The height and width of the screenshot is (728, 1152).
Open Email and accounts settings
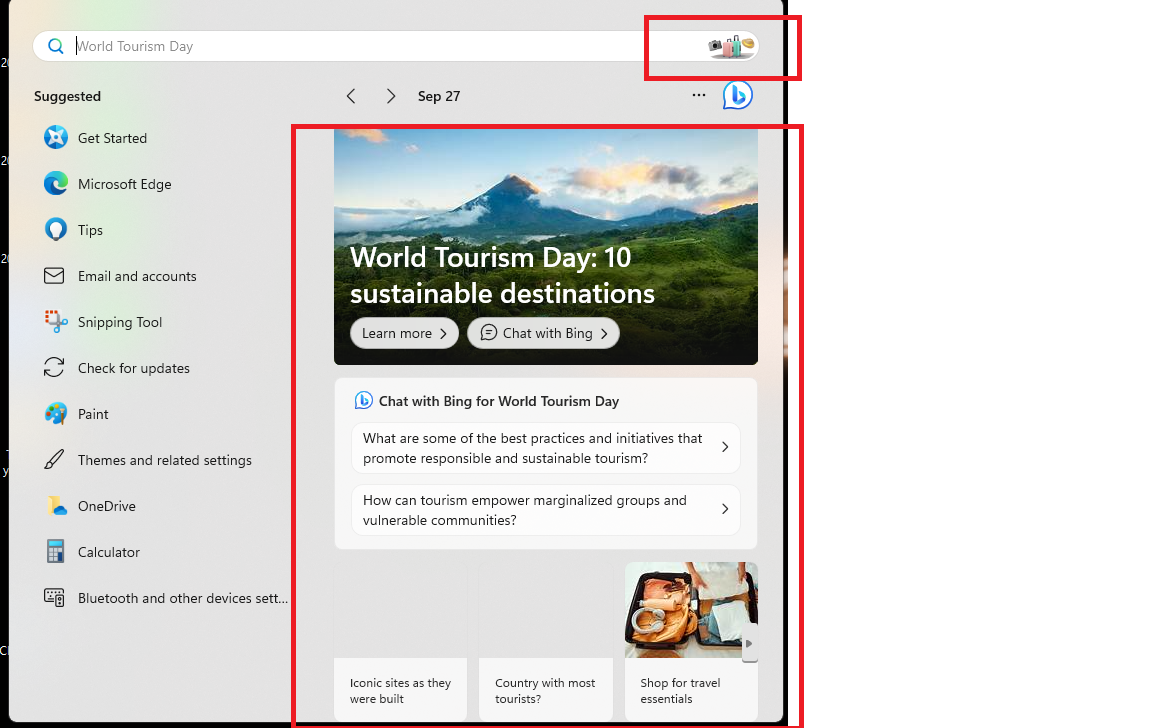137,276
